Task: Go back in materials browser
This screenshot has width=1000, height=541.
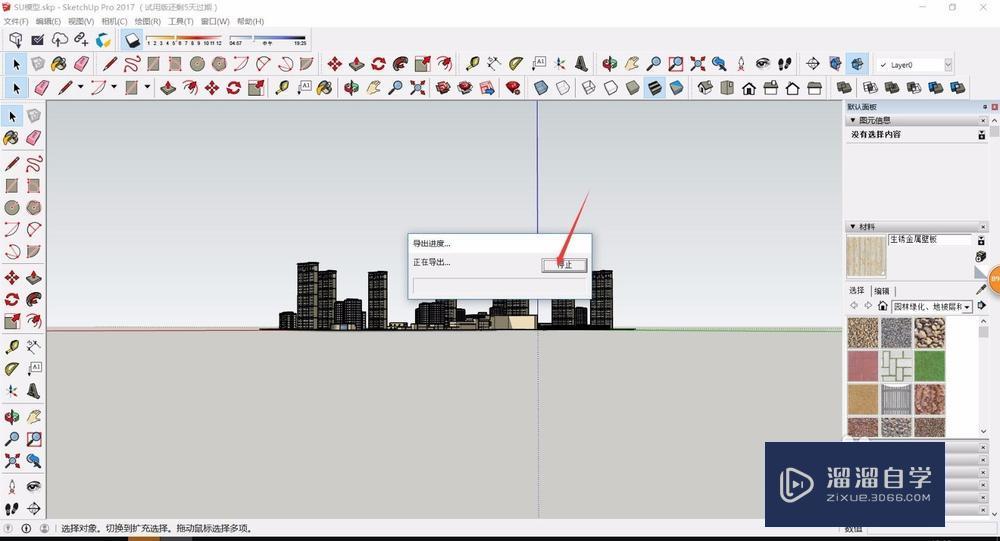Action: [854, 306]
